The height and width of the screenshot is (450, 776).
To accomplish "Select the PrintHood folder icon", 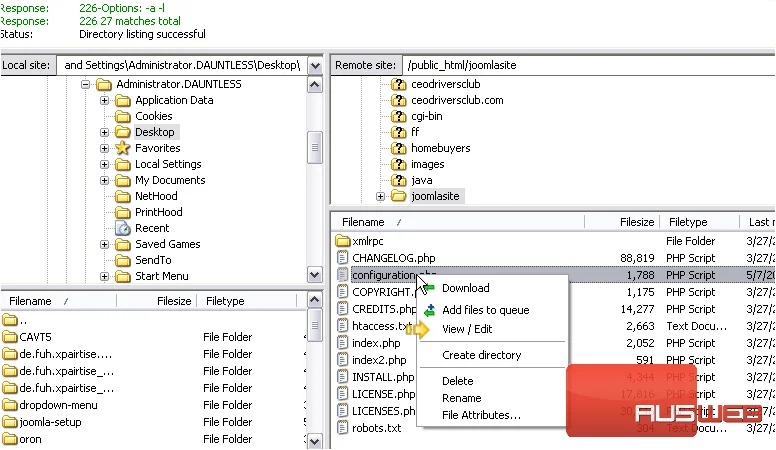I will point(123,212).
